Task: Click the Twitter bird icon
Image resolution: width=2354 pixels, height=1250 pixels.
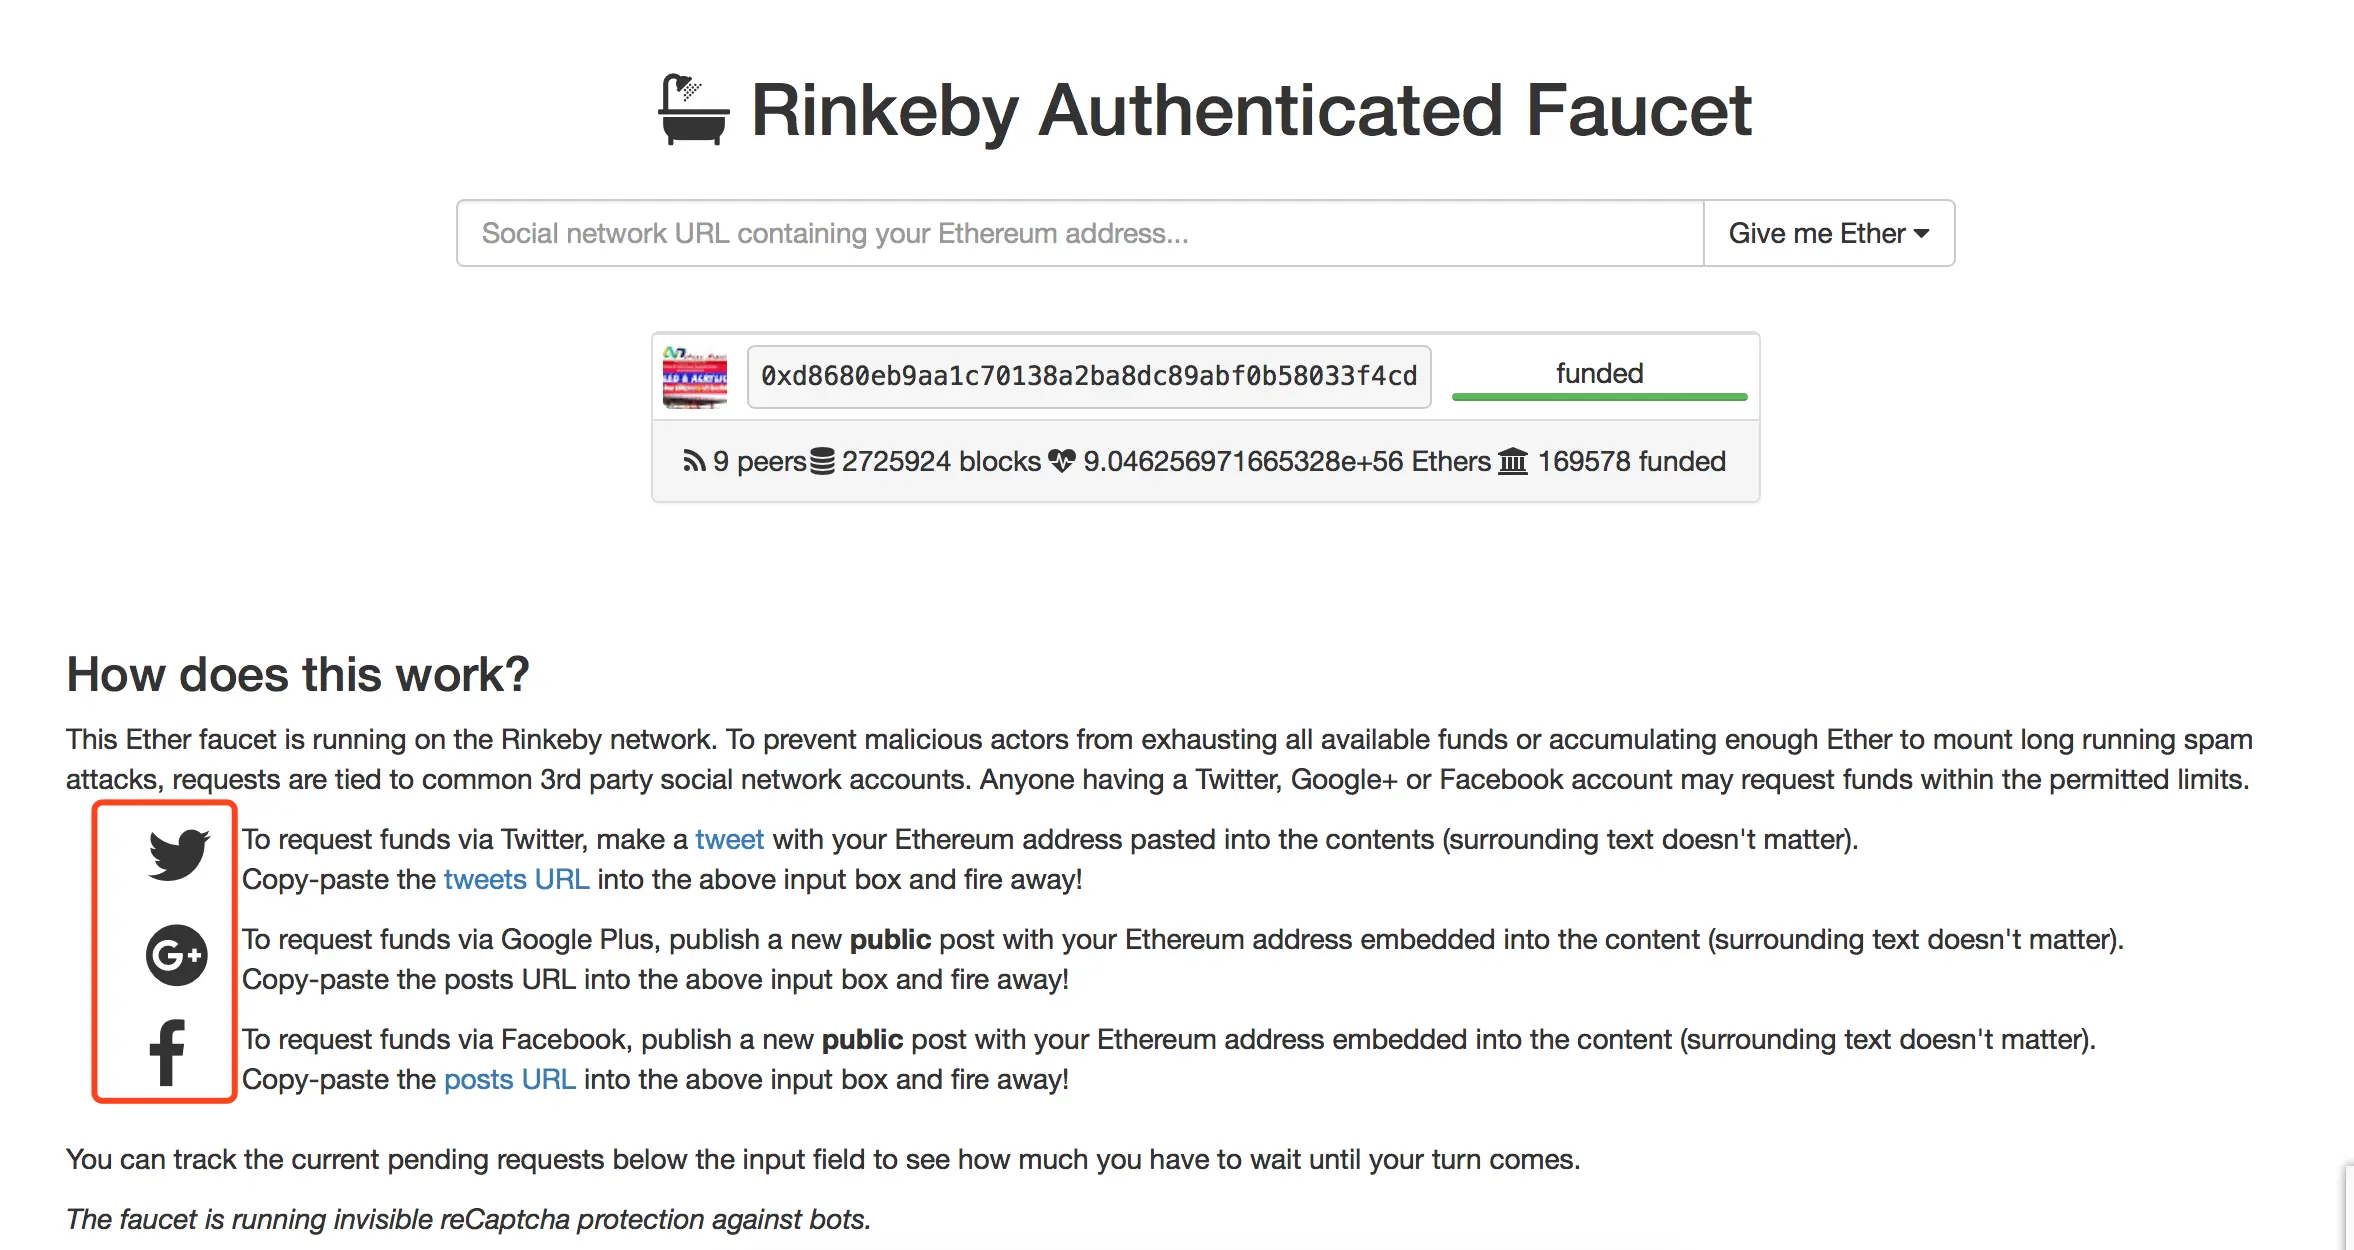Action: click(x=178, y=854)
